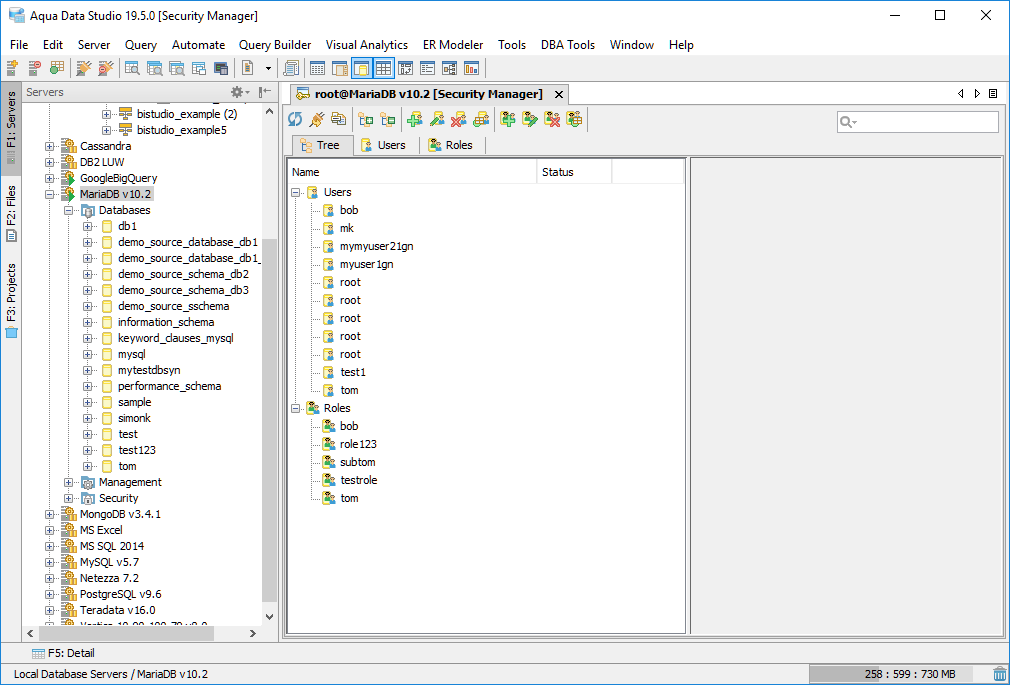Toggle the highlighted yellow panel toolbar button
Image resolution: width=1010 pixels, height=685 pixels.
361,68
